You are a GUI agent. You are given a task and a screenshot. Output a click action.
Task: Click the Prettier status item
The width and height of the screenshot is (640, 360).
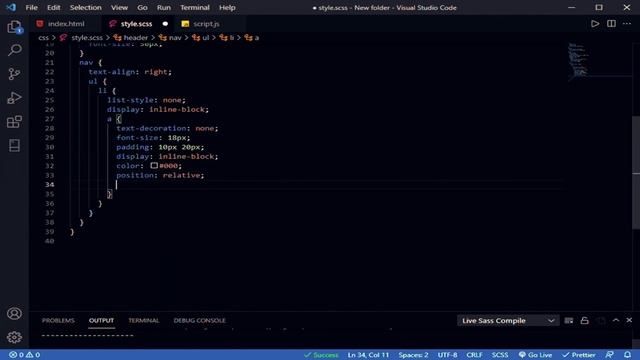pos(579,355)
